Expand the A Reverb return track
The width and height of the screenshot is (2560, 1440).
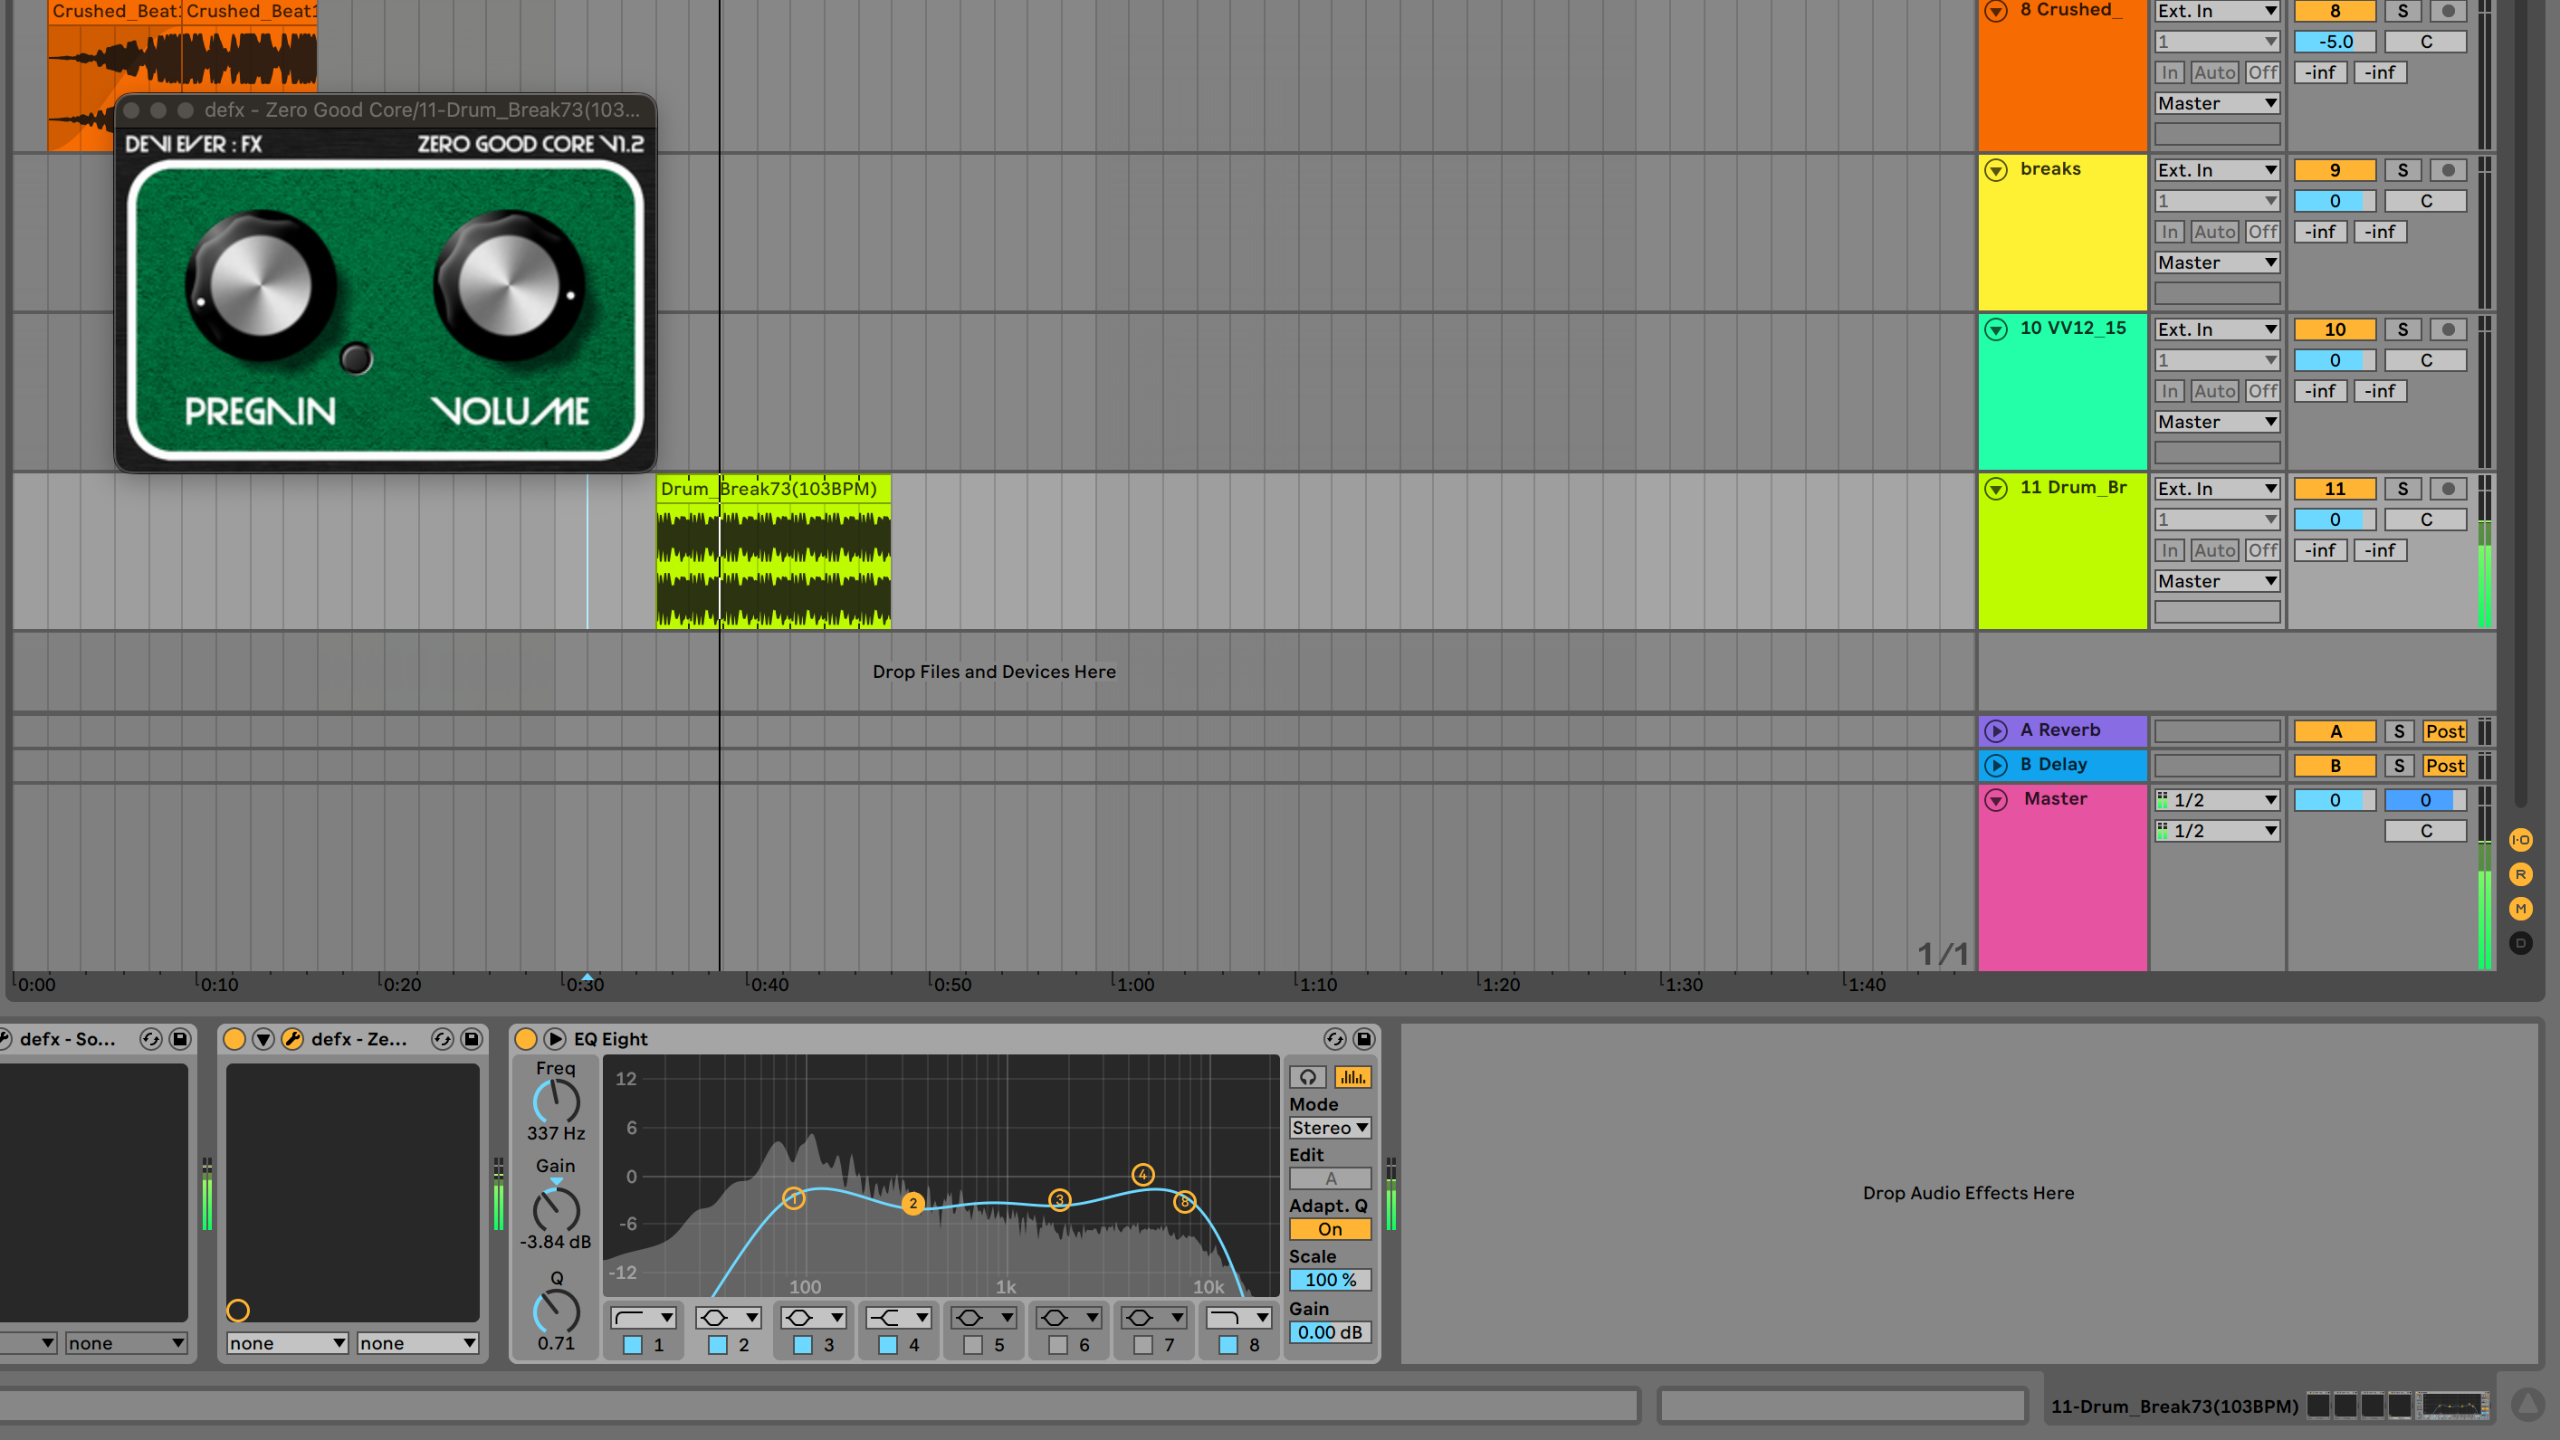(1996, 731)
